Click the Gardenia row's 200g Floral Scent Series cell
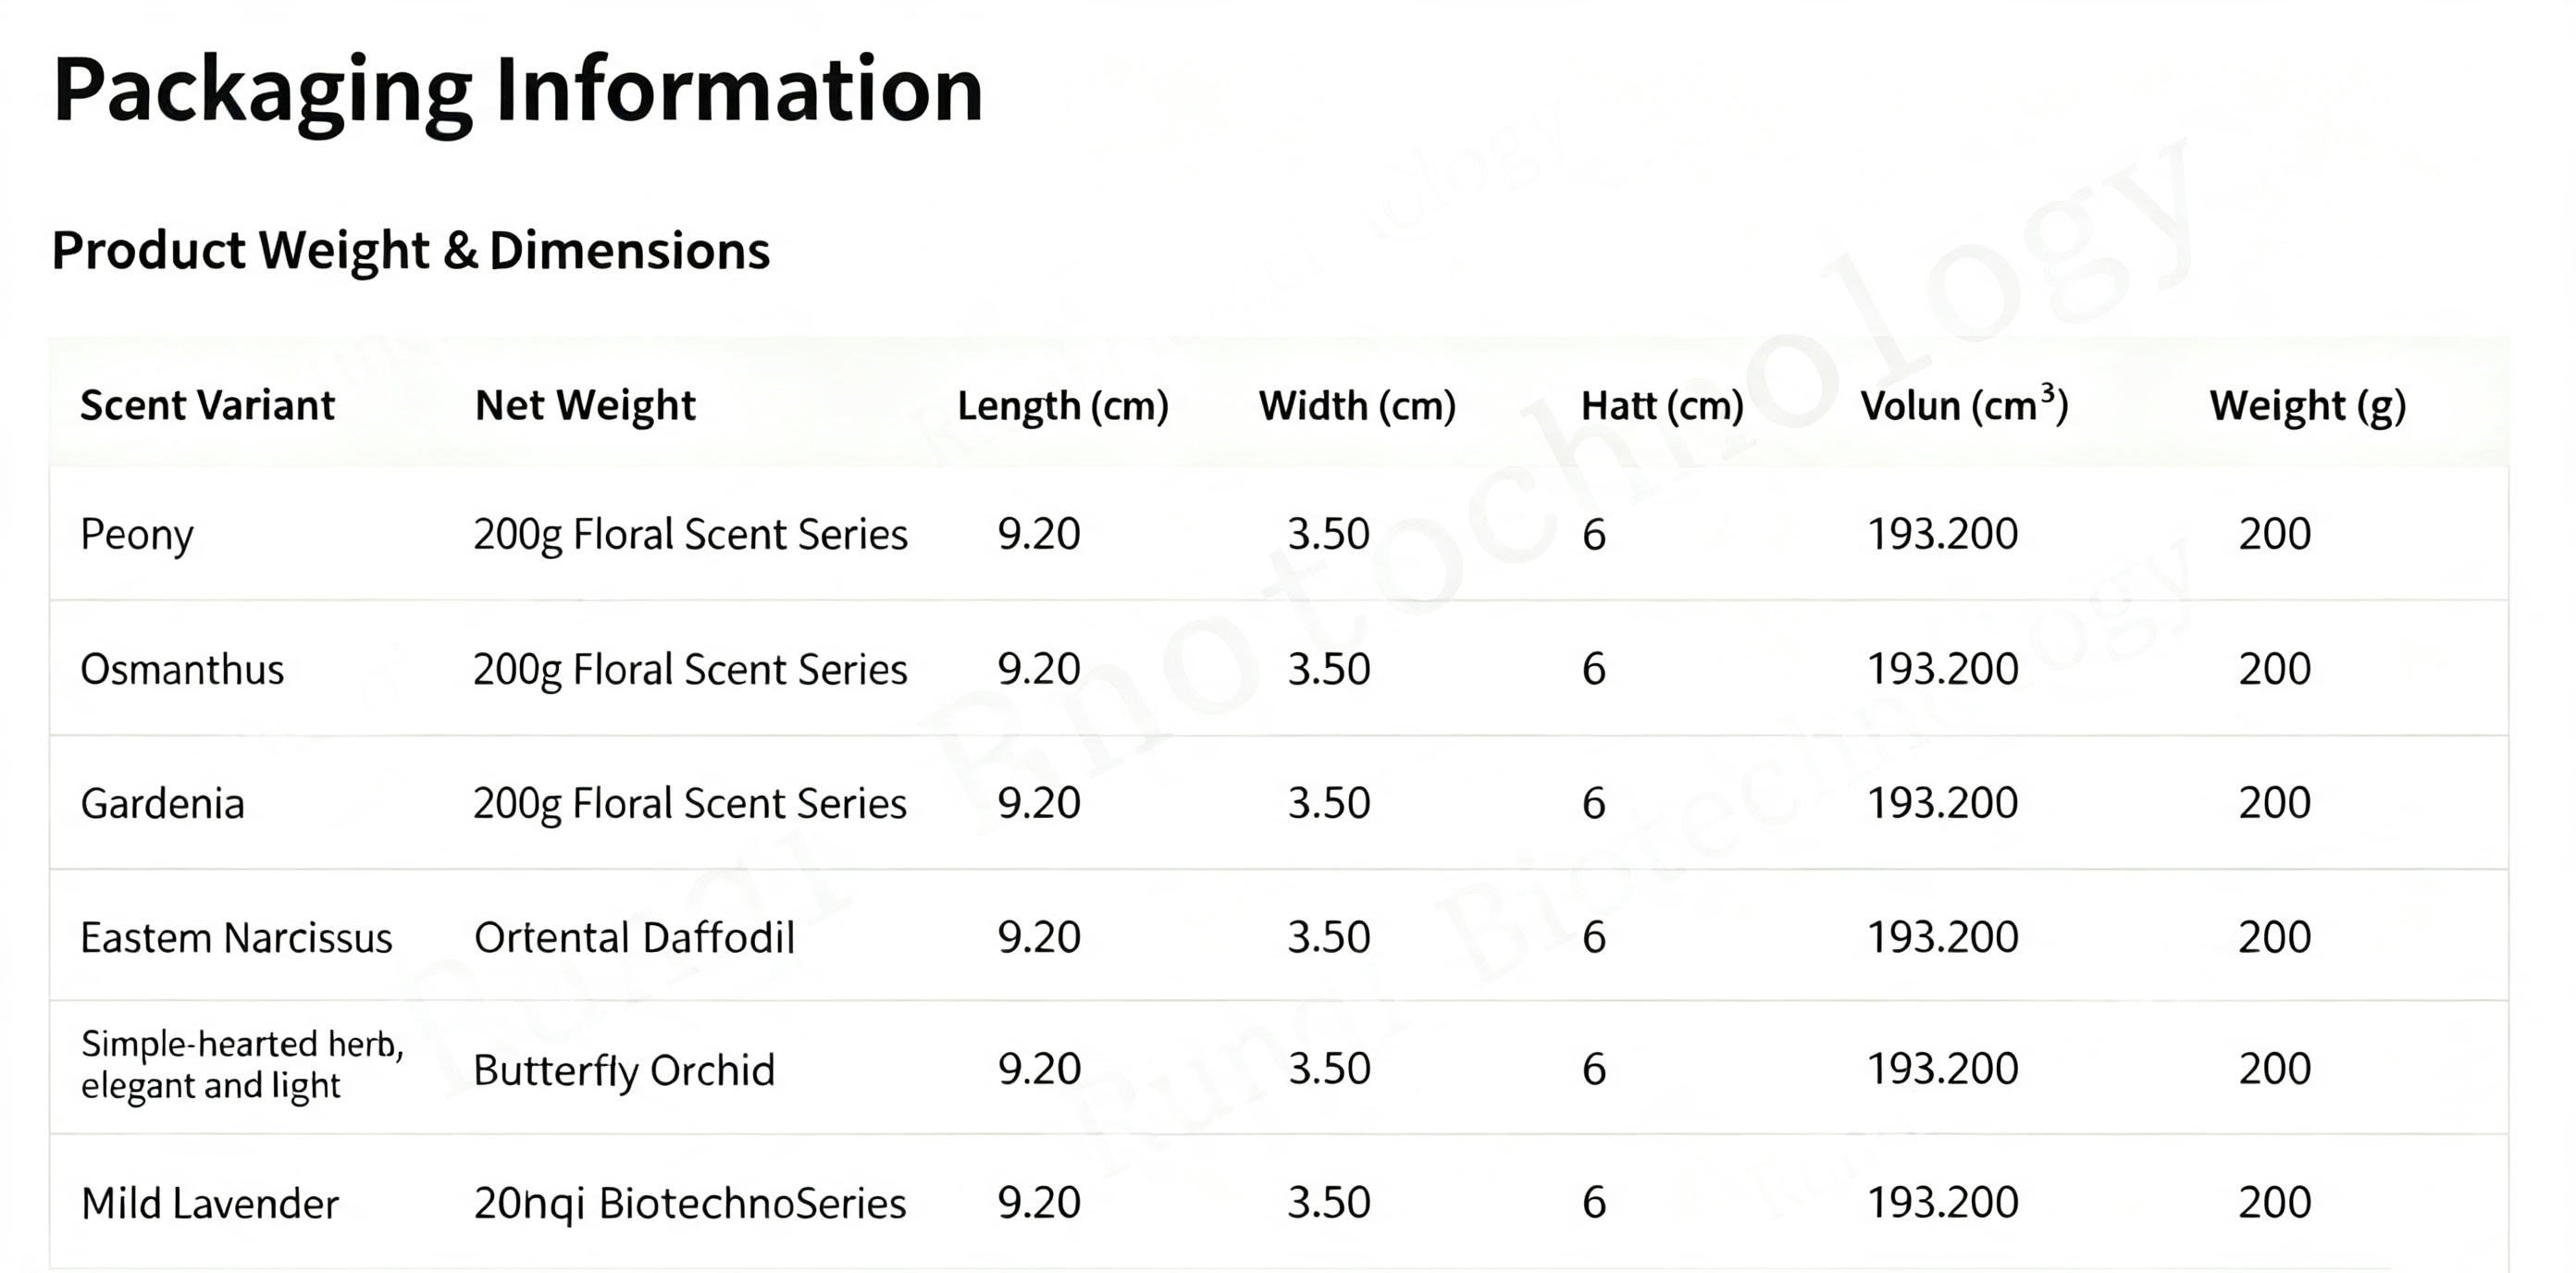The width and height of the screenshot is (2576, 1273). pos(690,804)
